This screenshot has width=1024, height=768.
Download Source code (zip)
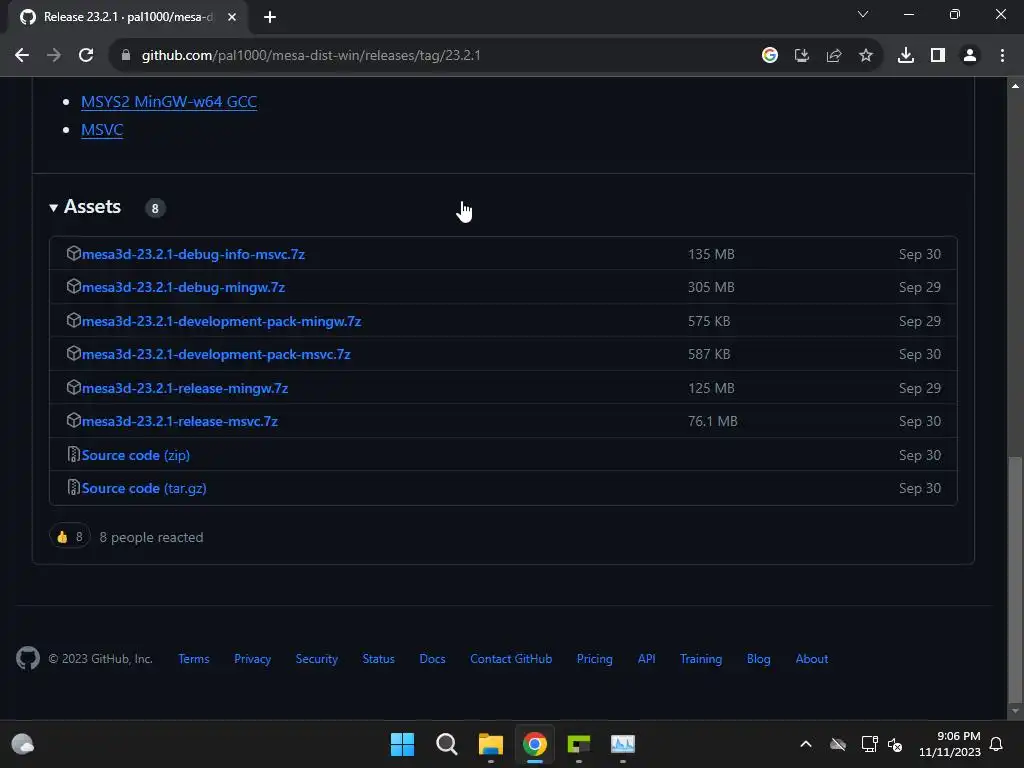(x=136, y=455)
